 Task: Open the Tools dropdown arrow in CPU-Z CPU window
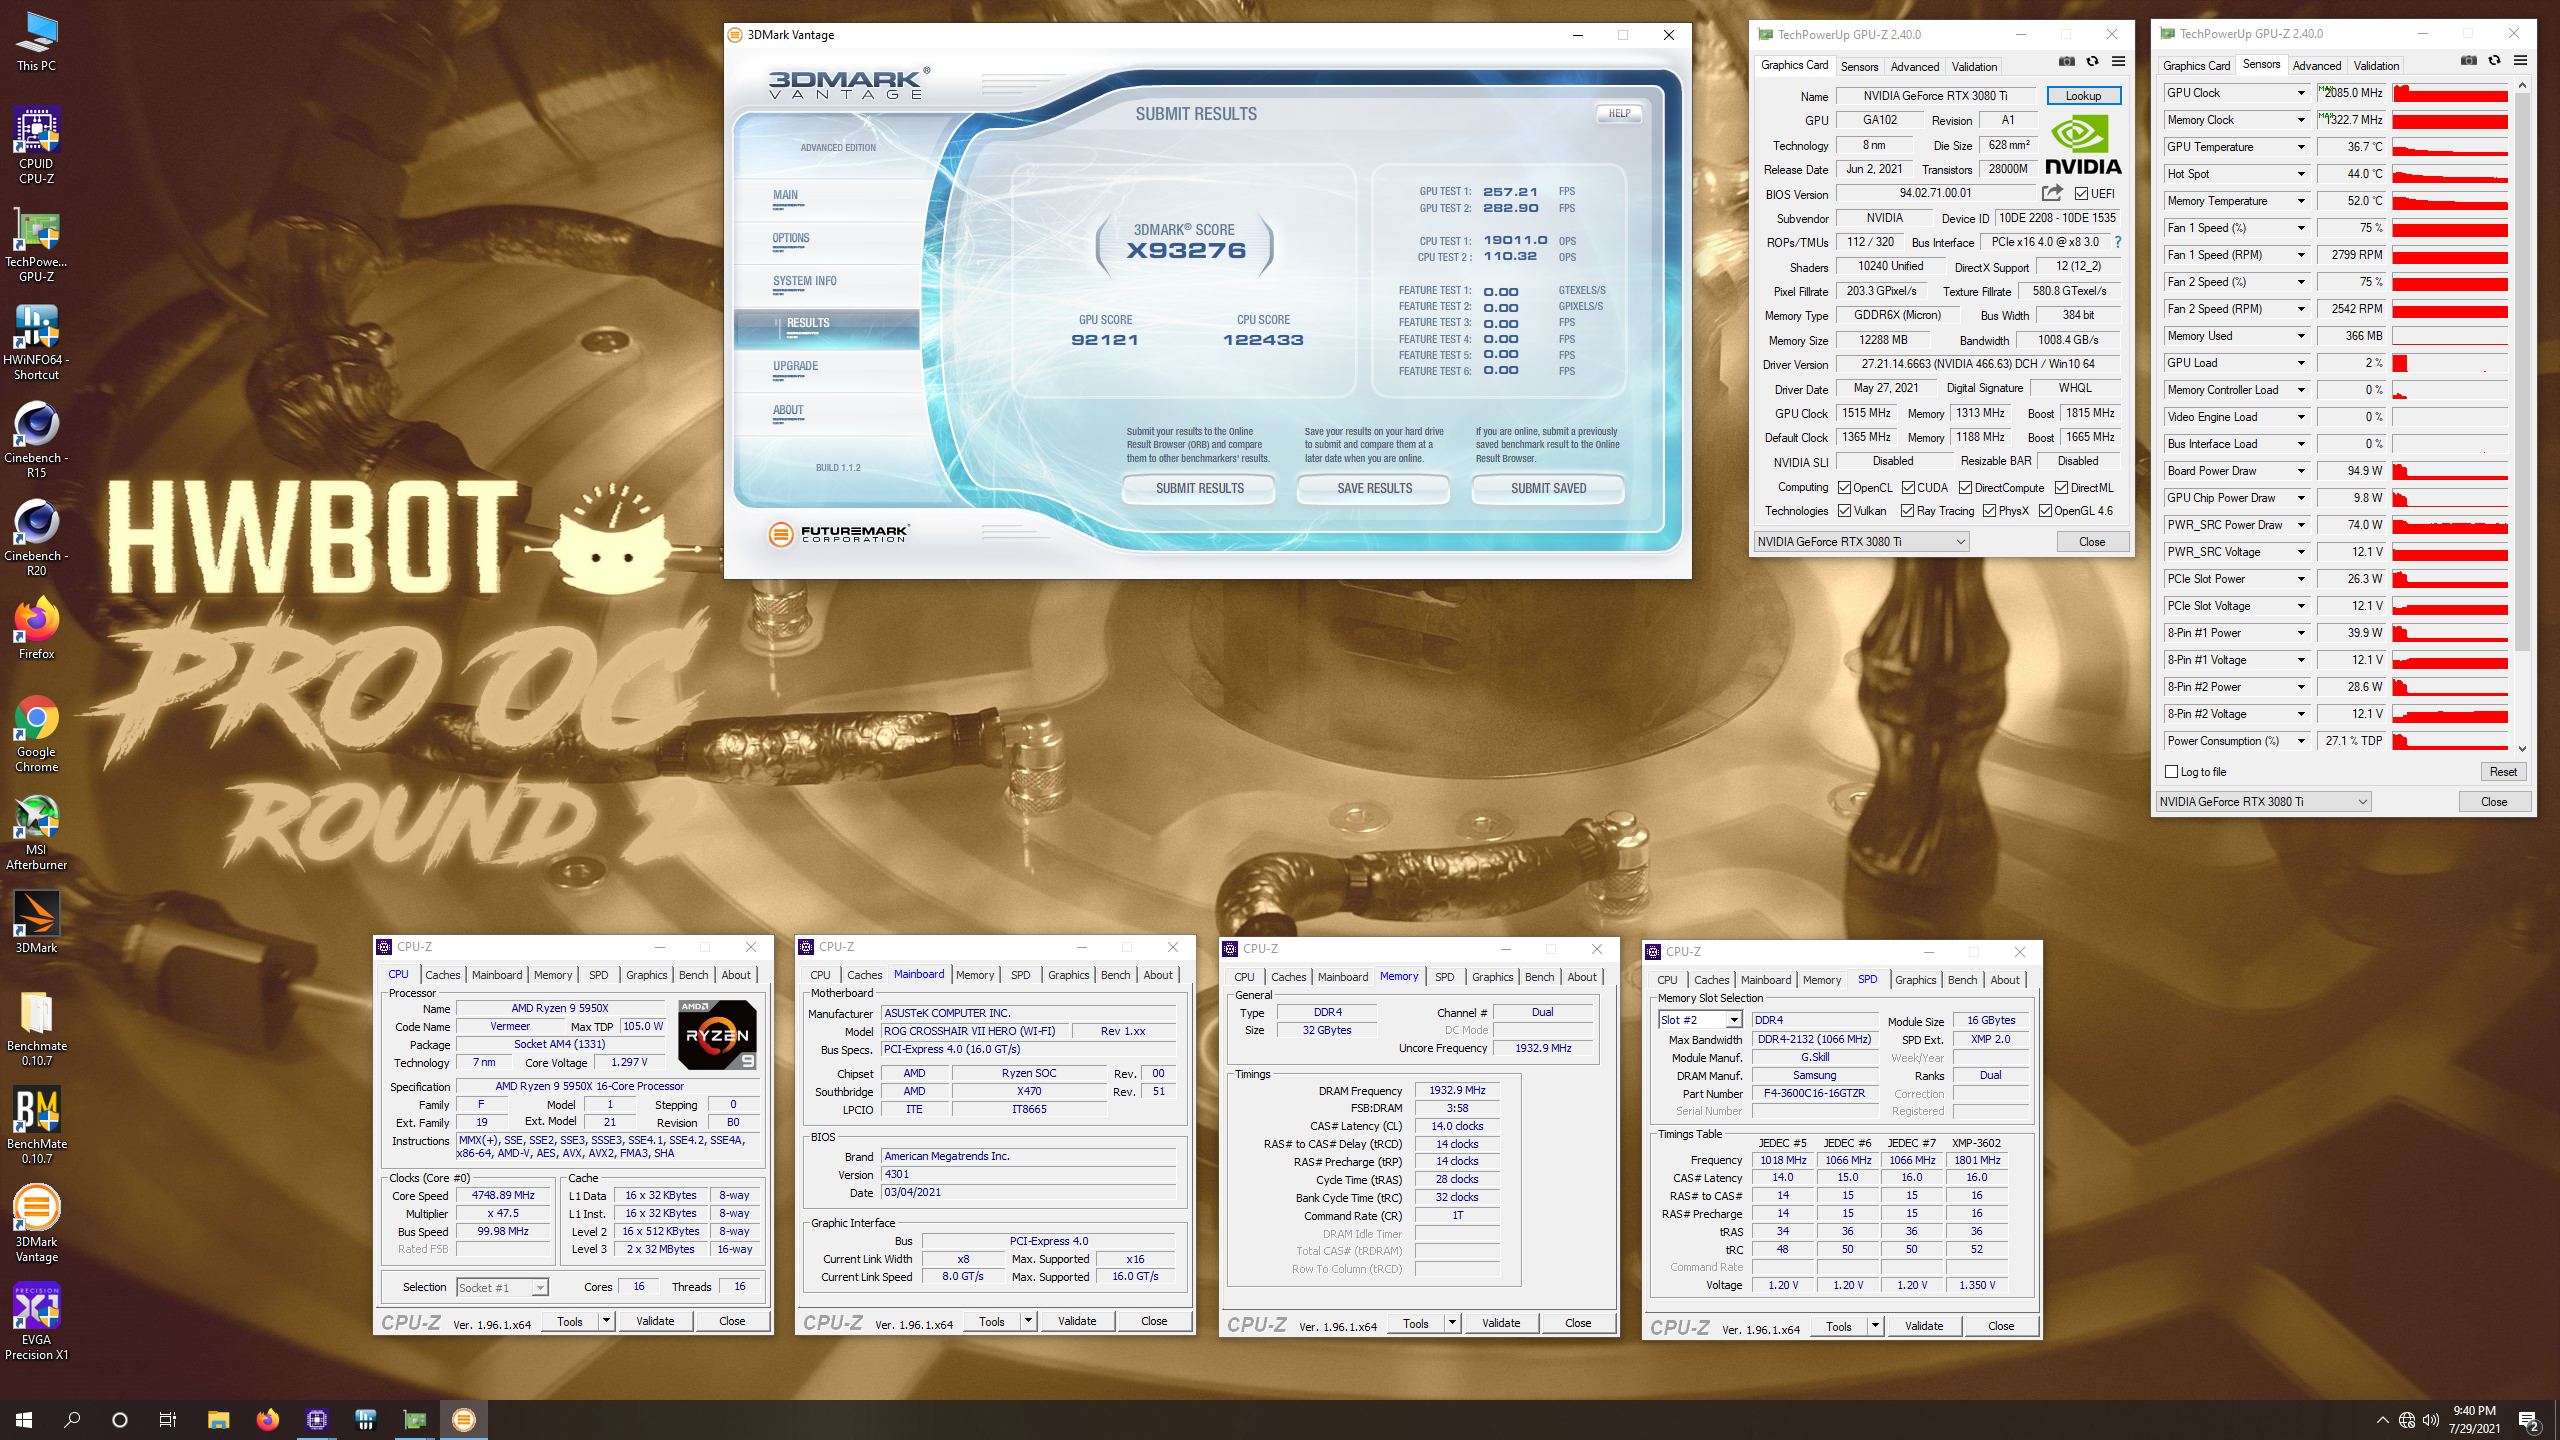coord(606,1321)
